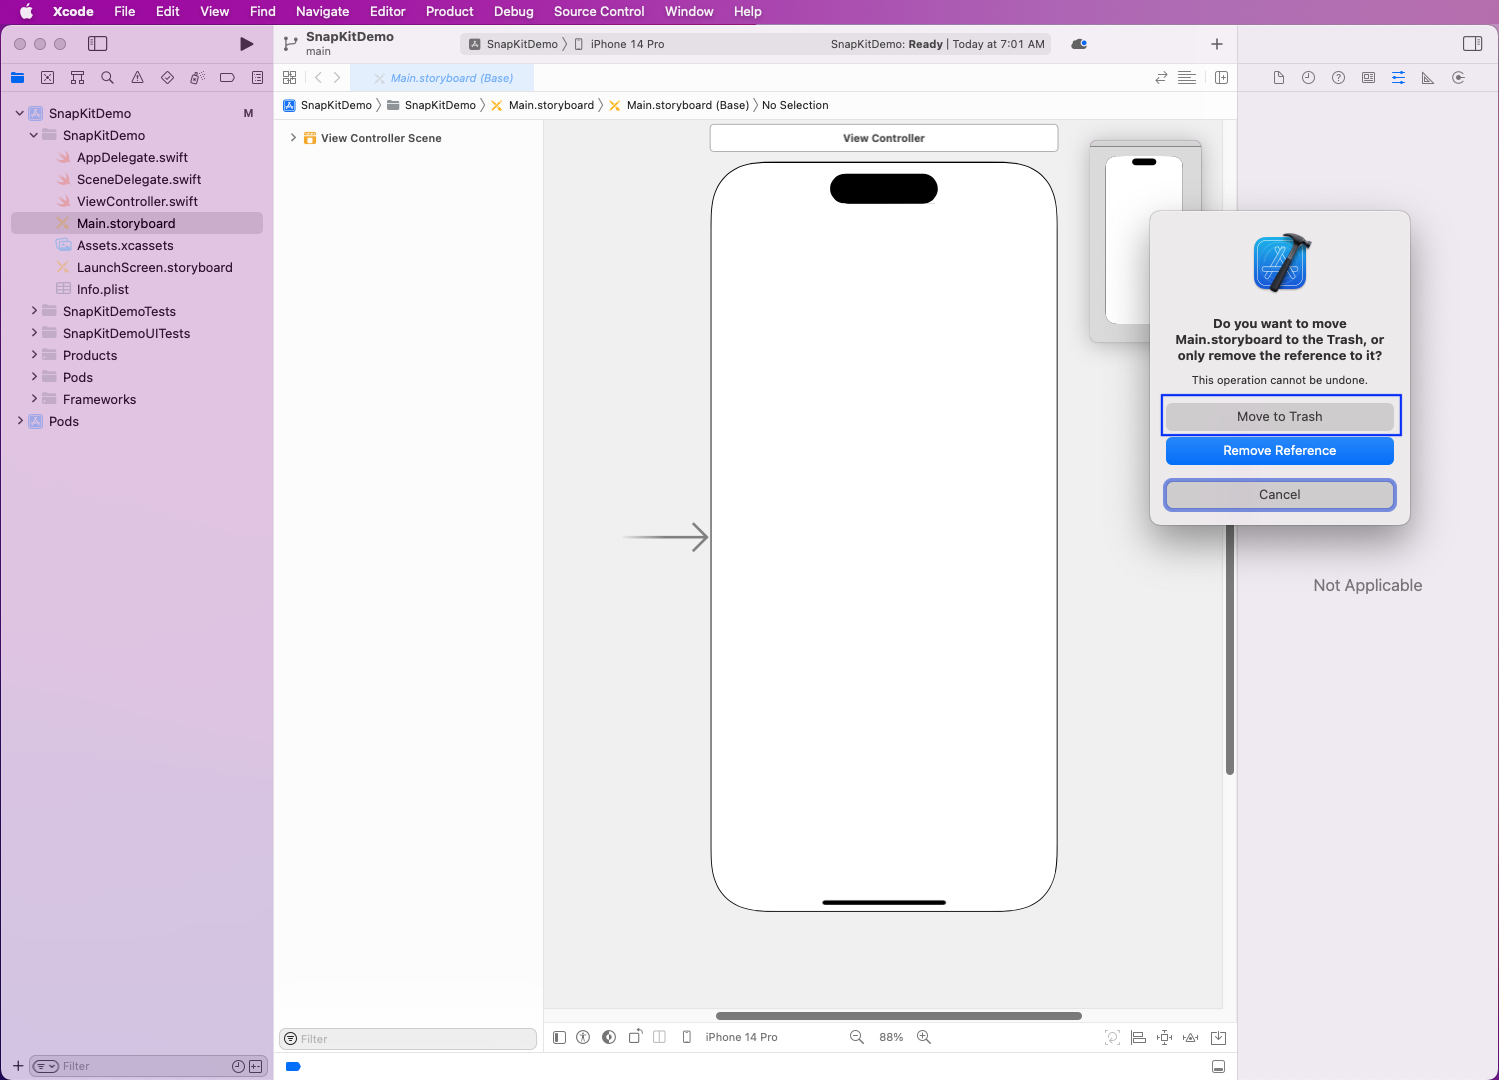1499x1080 pixels.
Task: Click Remove Reference button
Action: point(1280,451)
